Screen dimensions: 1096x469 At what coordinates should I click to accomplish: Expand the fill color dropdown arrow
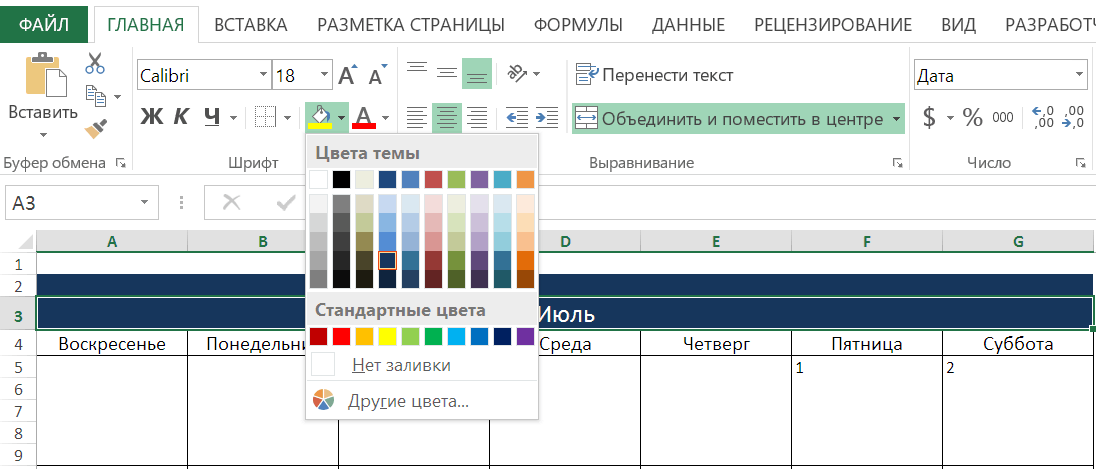pos(341,117)
